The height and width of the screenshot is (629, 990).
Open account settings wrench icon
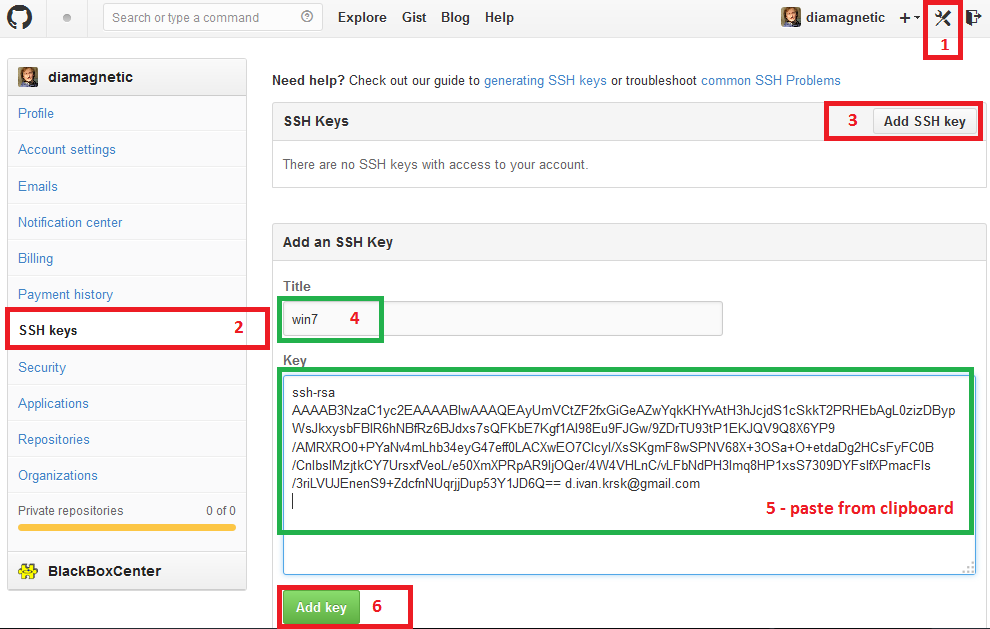942,17
